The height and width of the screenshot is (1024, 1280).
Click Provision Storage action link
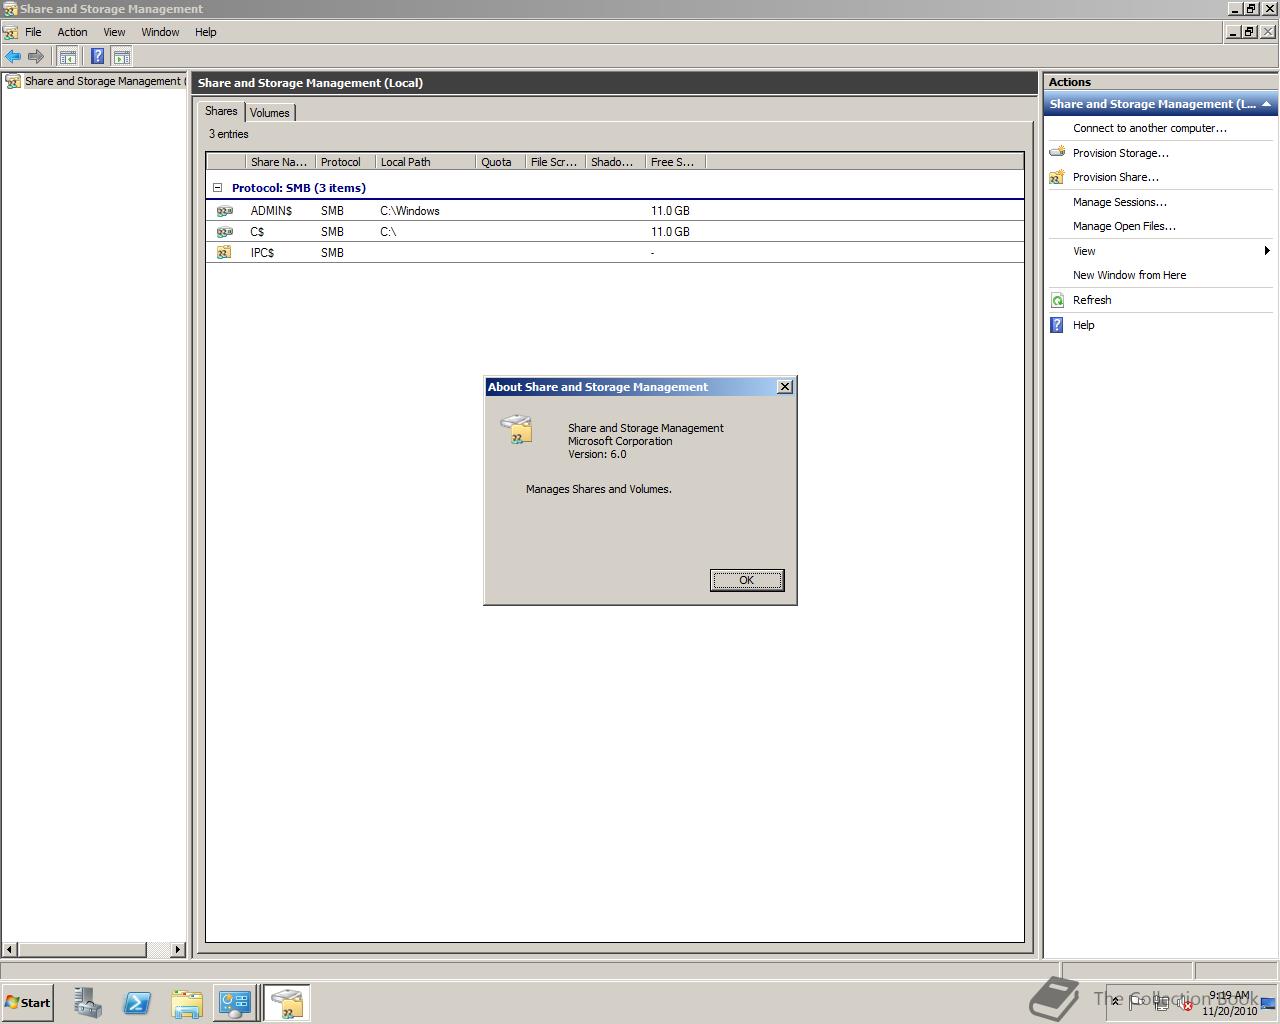click(x=1120, y=153)
